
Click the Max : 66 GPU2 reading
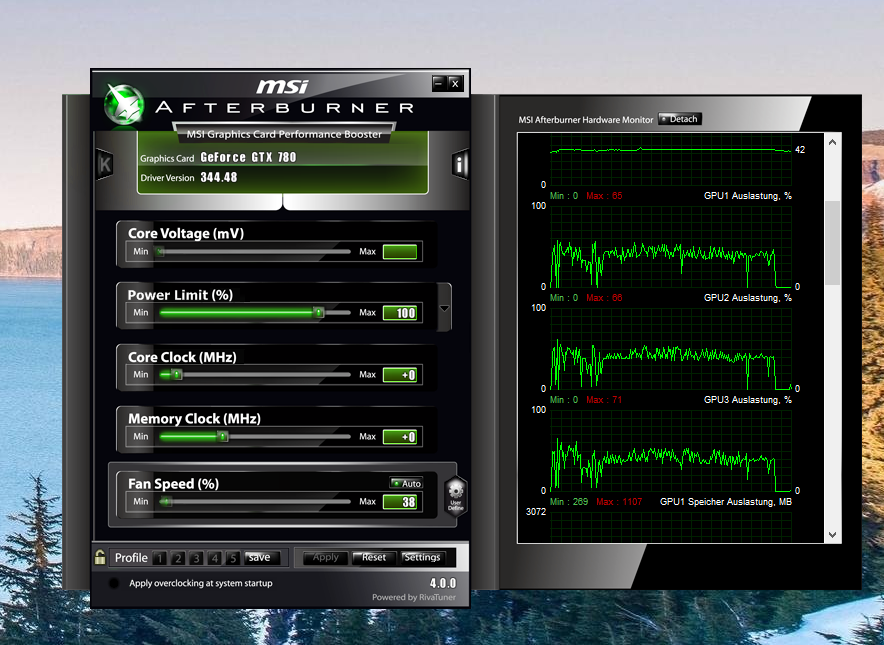click(x=604, y=298)
